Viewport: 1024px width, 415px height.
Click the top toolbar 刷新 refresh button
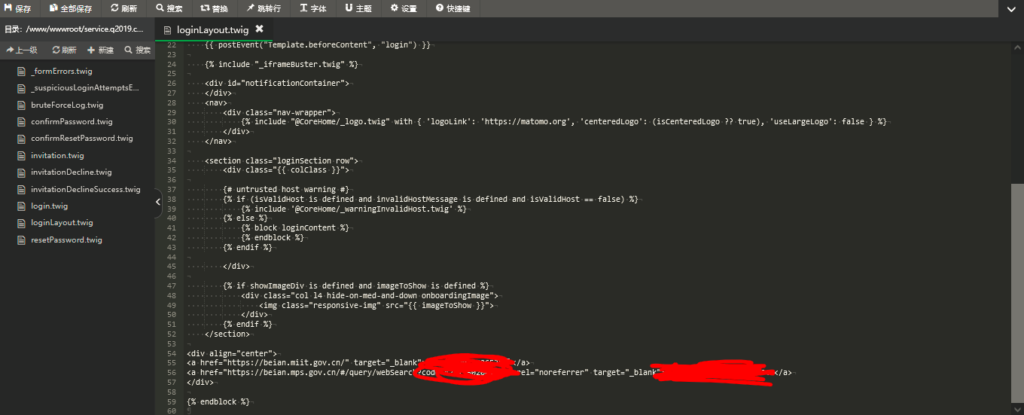click(124, 8)
